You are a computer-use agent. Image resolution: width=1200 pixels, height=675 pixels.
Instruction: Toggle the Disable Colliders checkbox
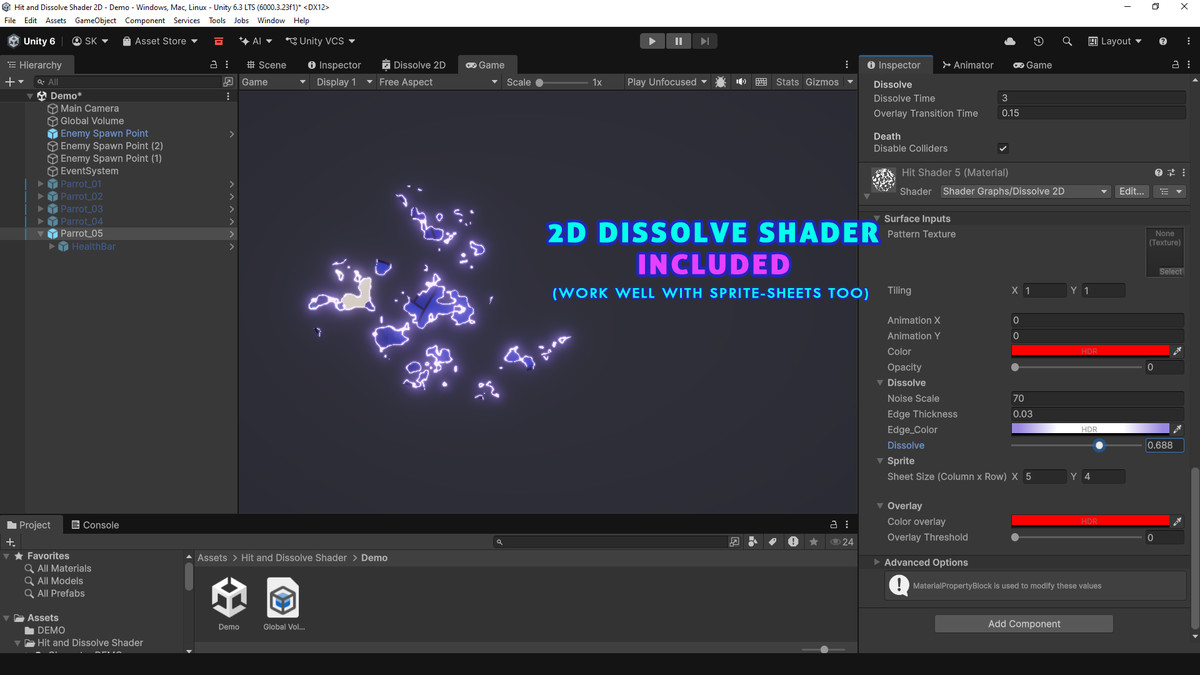(1003, 149)
